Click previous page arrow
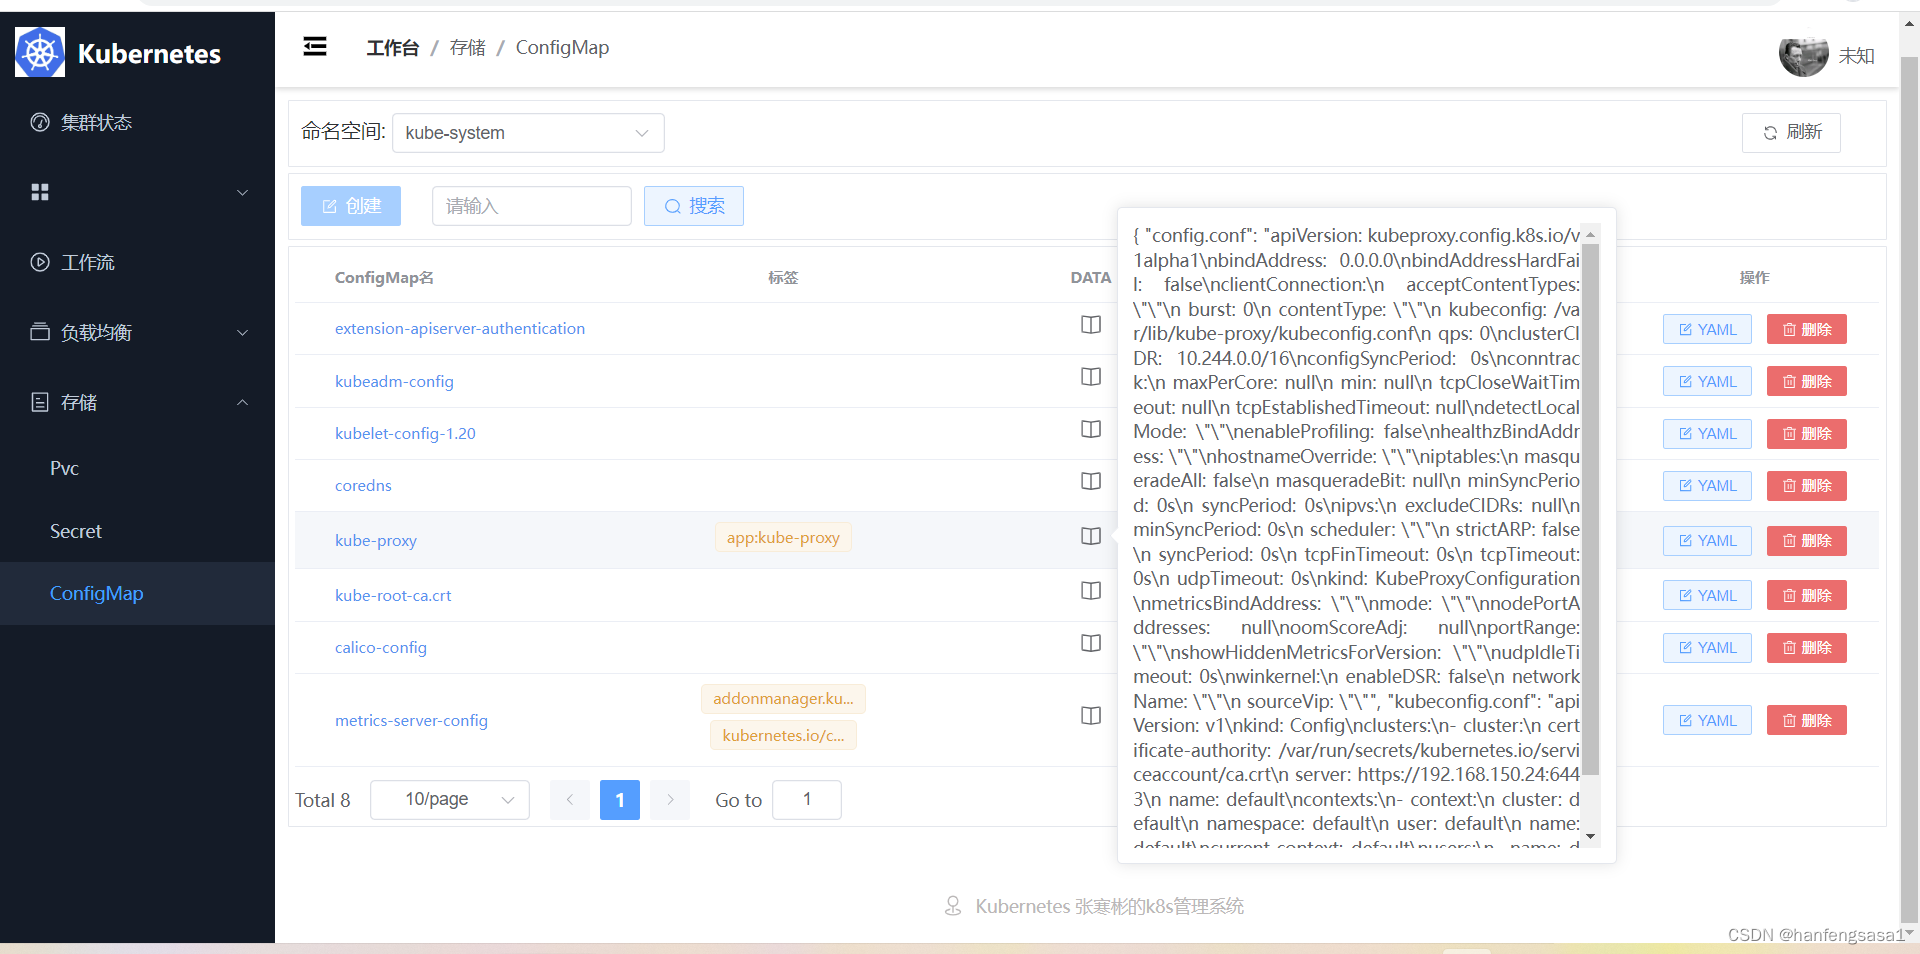1920x954 pixels. [x=570, y=799]
